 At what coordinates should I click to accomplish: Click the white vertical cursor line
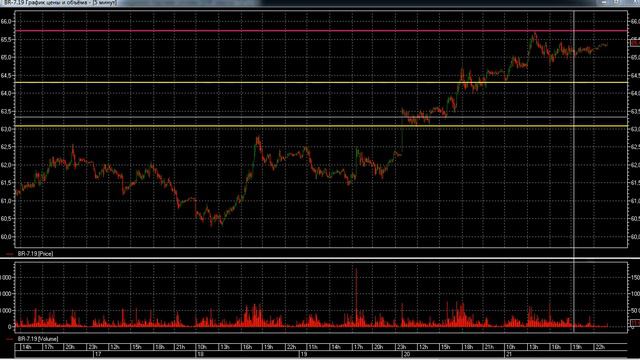pyautogui.click(x=574, y=171)
